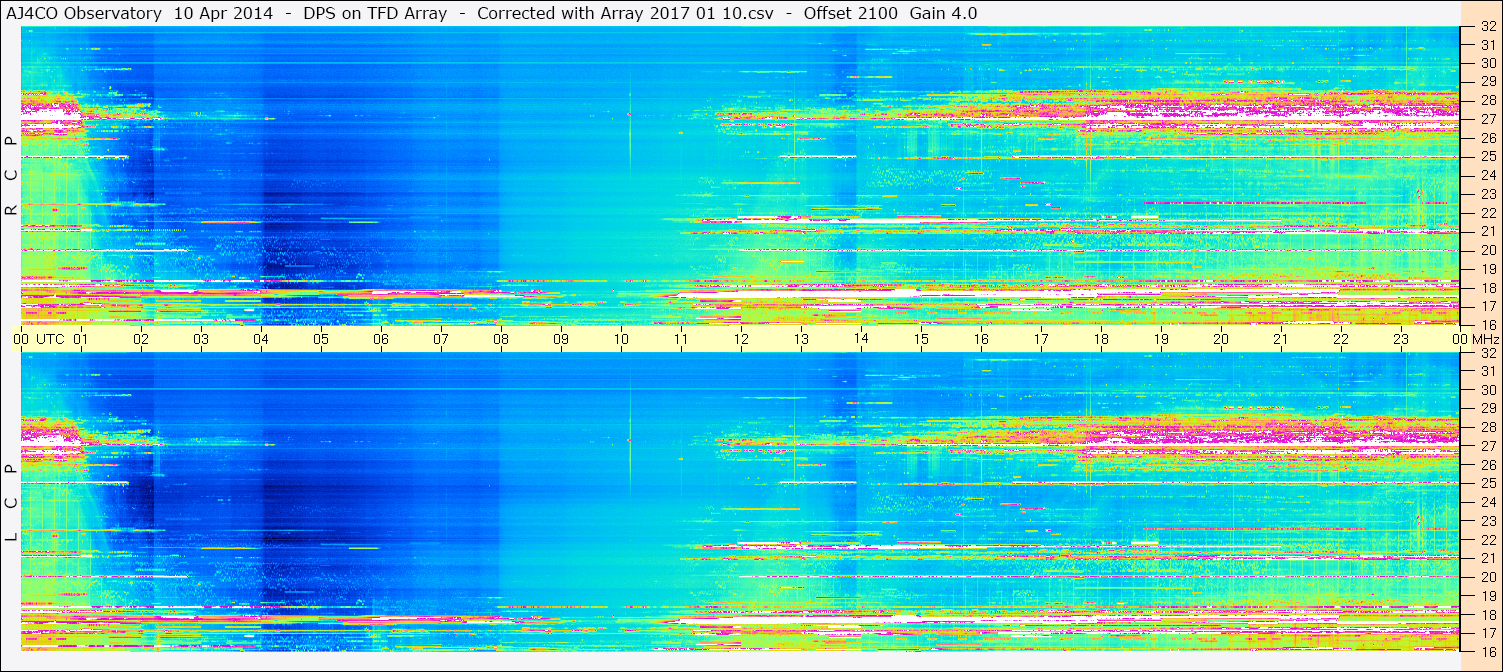Select the 02 hour marker on time axis

click(x=141, y=339)
